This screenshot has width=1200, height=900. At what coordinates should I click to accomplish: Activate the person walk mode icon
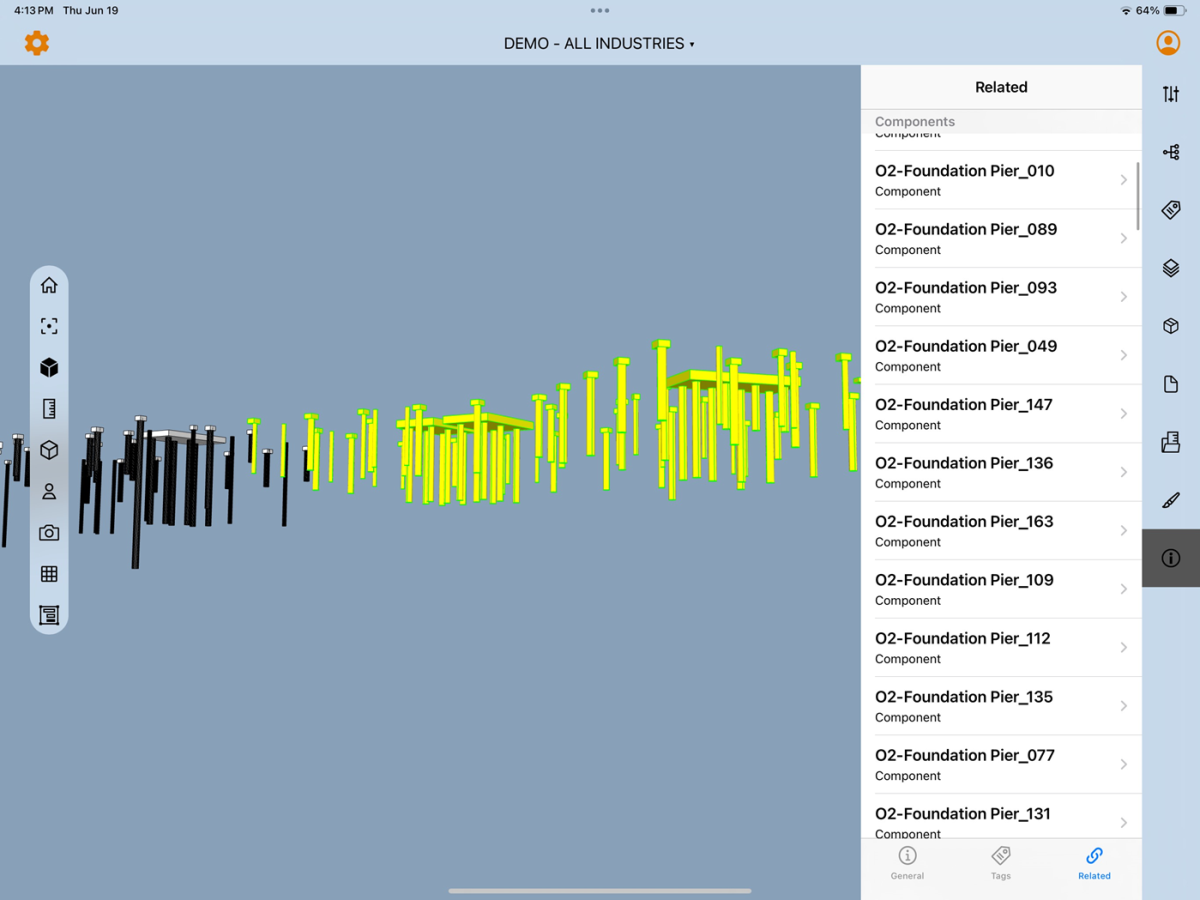pos(49,492)
